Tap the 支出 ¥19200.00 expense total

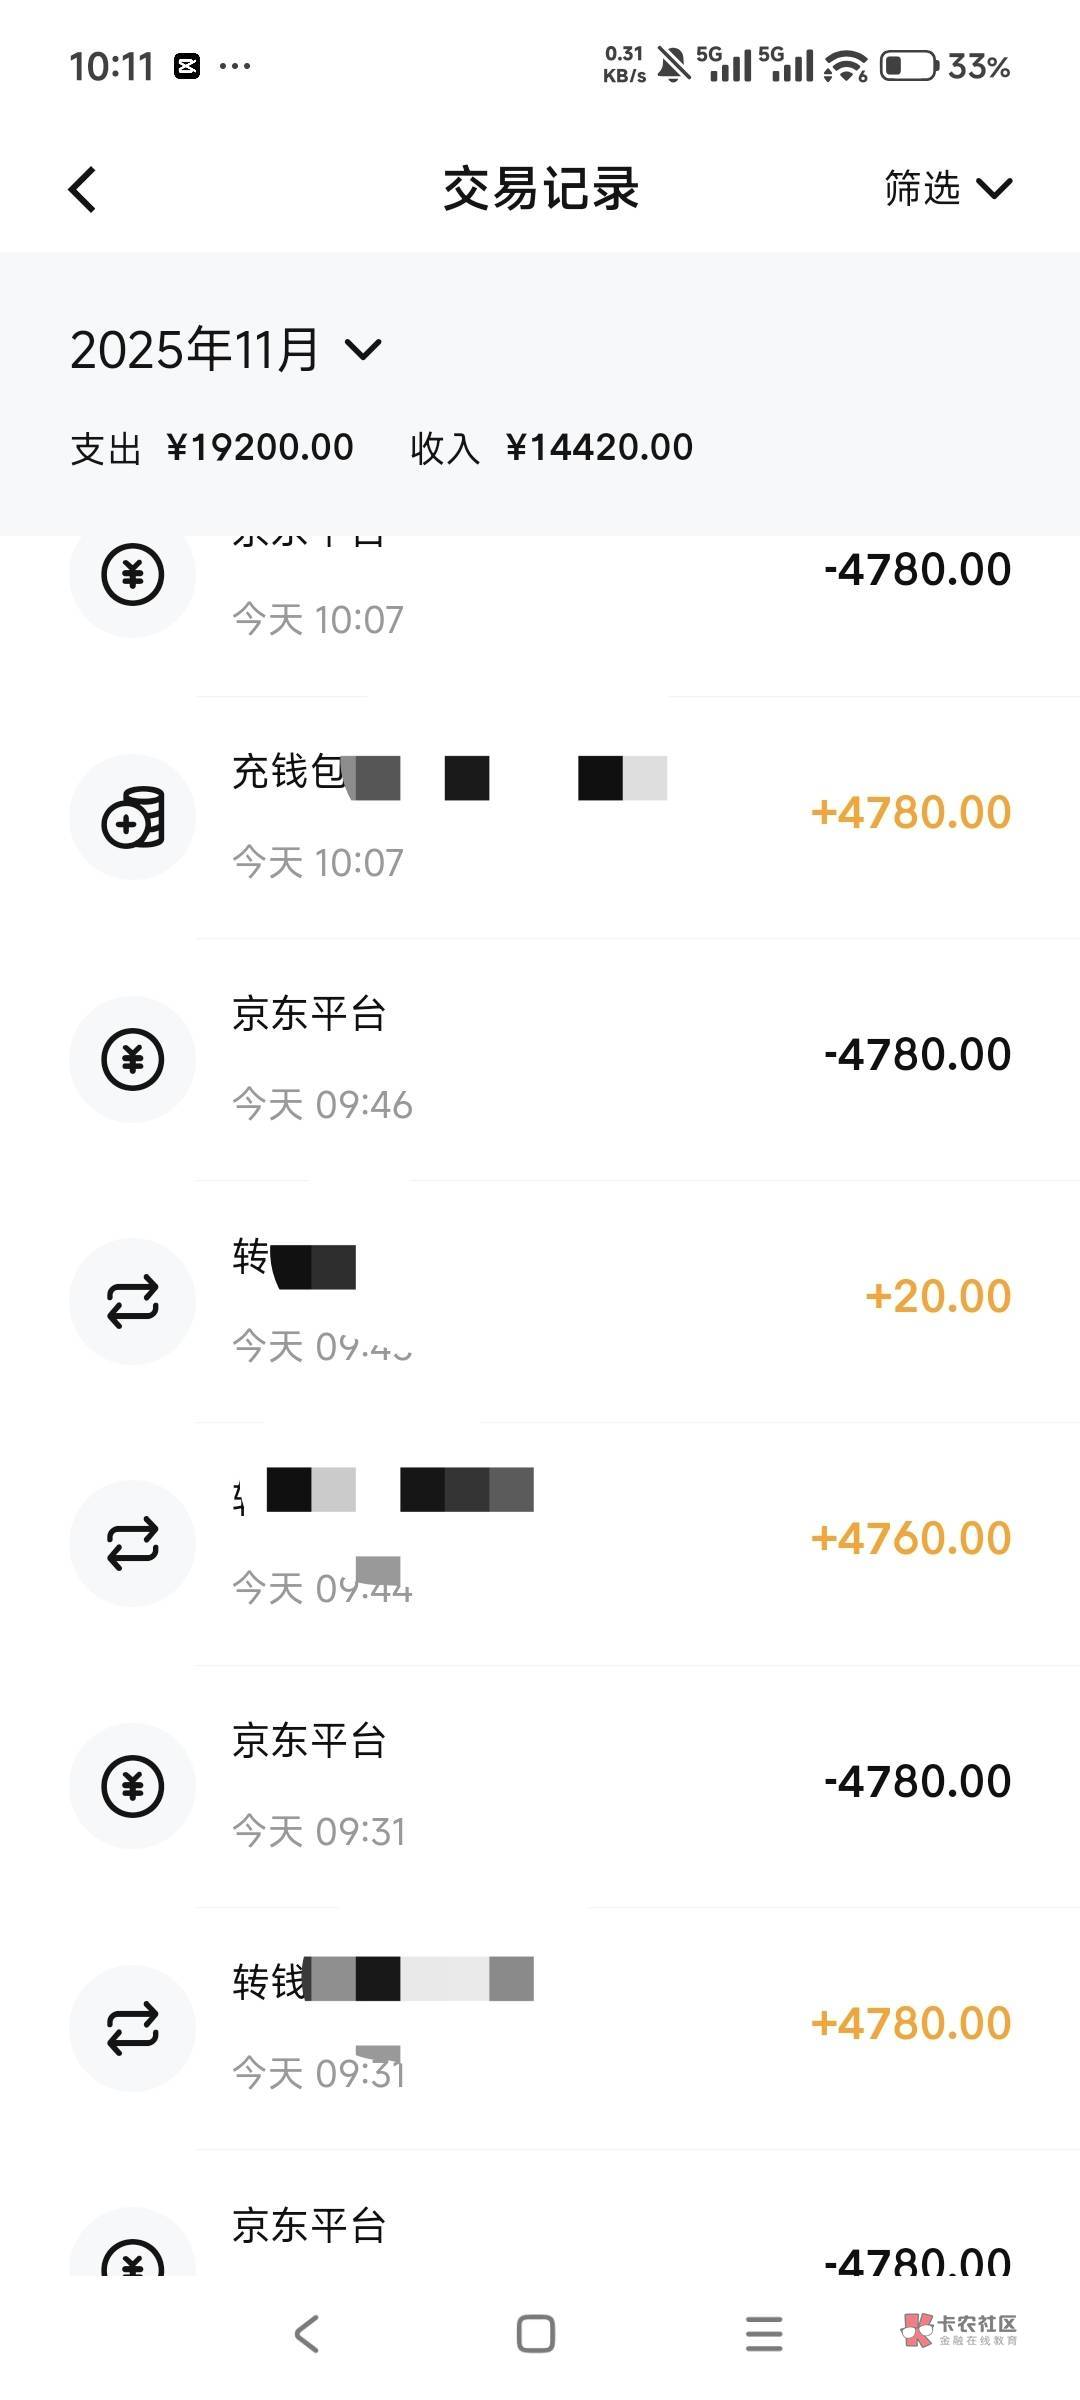coord(212,447)
